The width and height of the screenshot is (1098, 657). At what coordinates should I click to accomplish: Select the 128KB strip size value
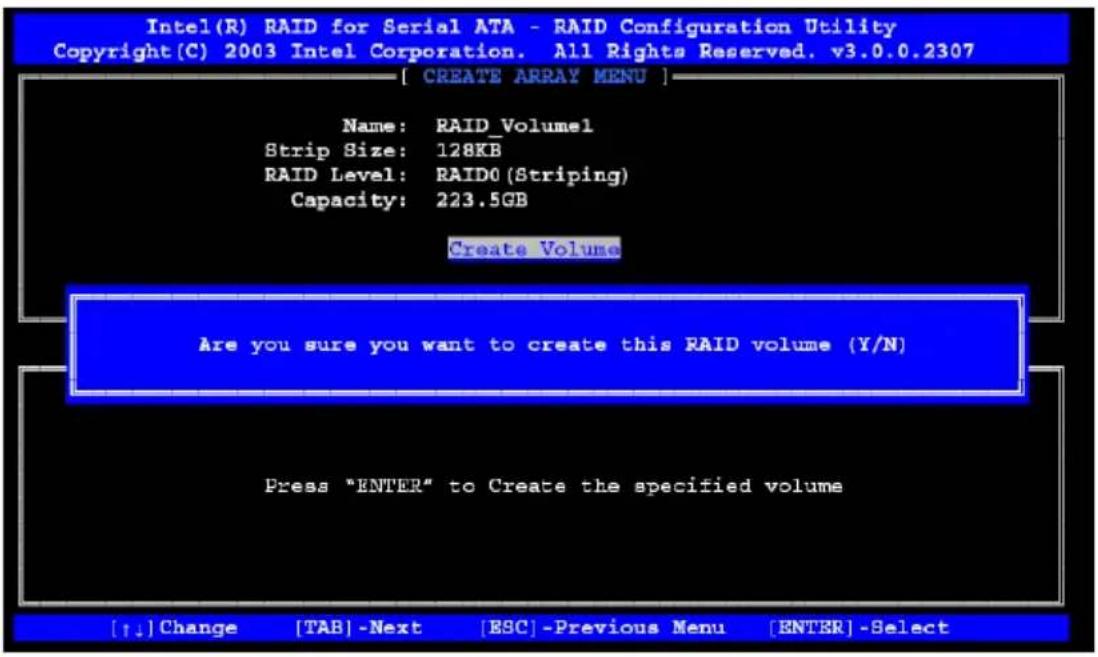[x=468, y=151]
